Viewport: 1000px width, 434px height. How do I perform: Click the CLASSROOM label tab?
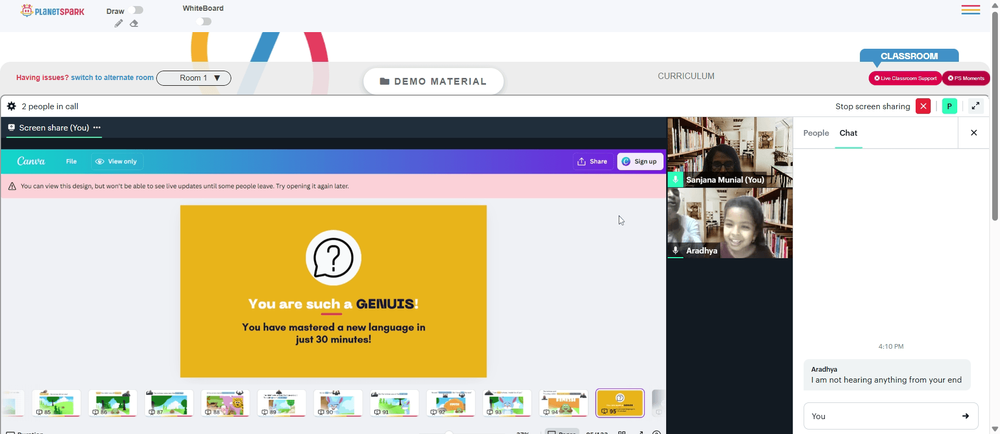909,56
